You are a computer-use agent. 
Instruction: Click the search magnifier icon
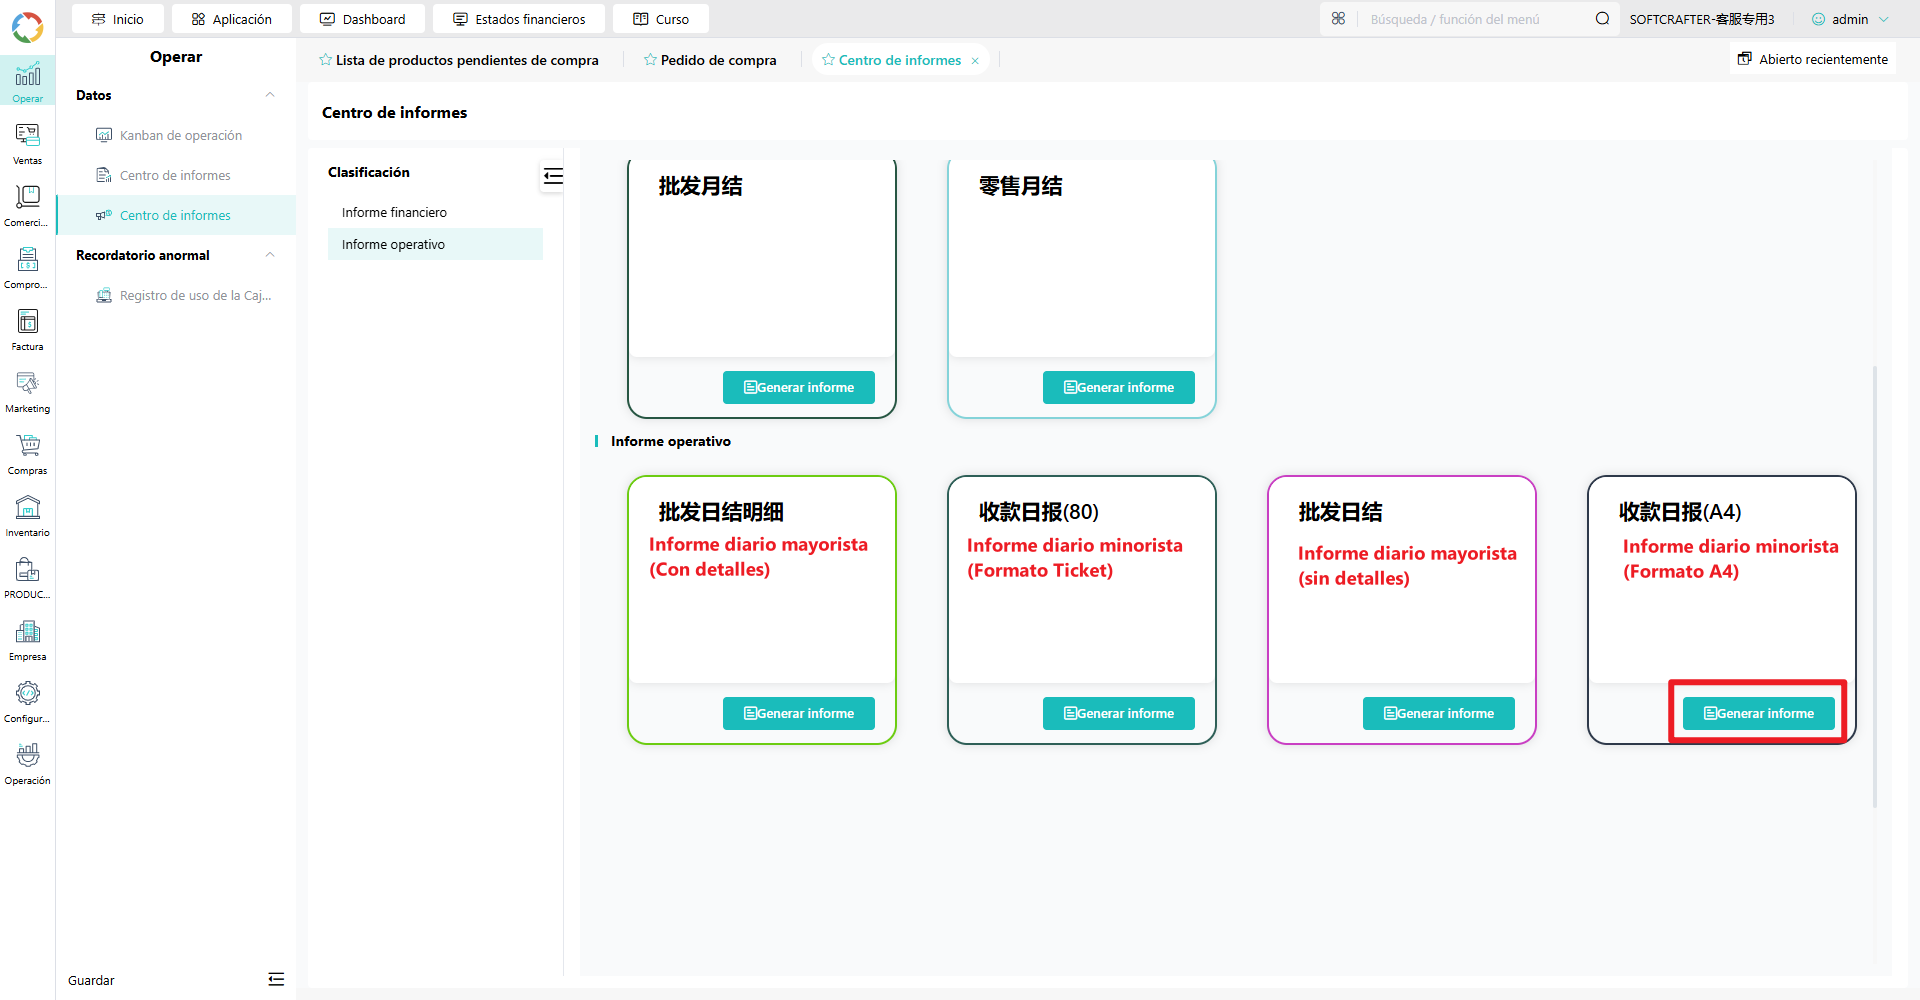[1602, 19]
